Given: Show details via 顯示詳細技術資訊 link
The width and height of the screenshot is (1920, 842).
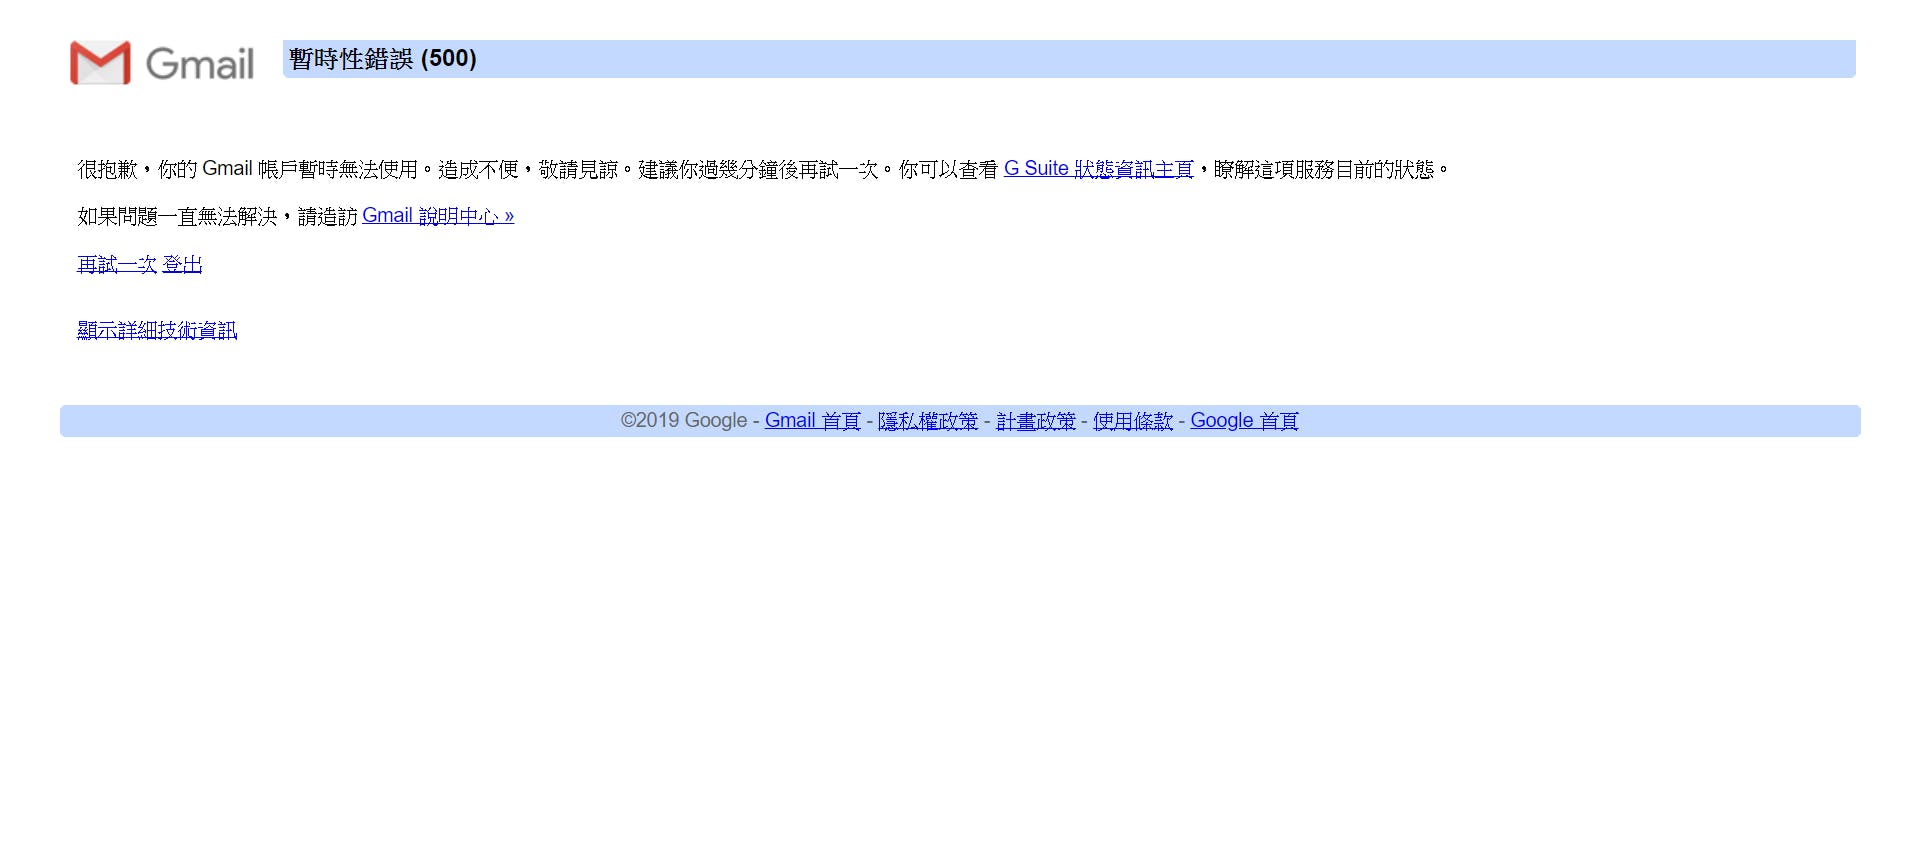Looking at the screenshot, I should [157, 330].
